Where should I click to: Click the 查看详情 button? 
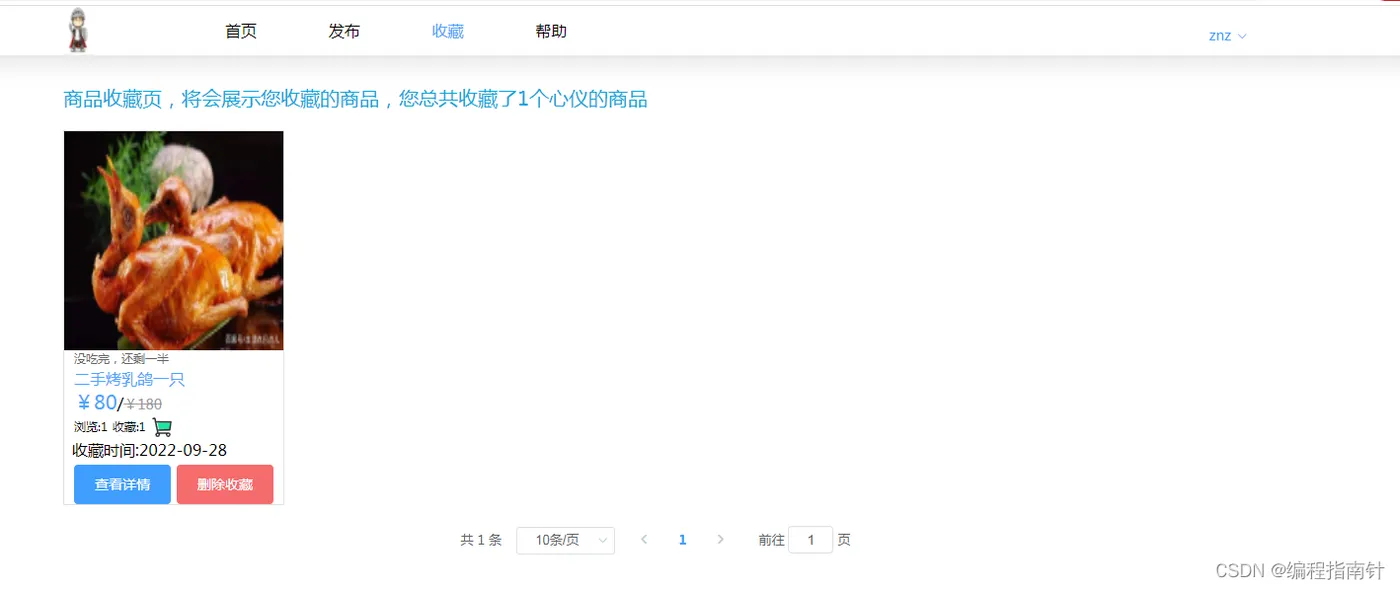pos(122,484)
